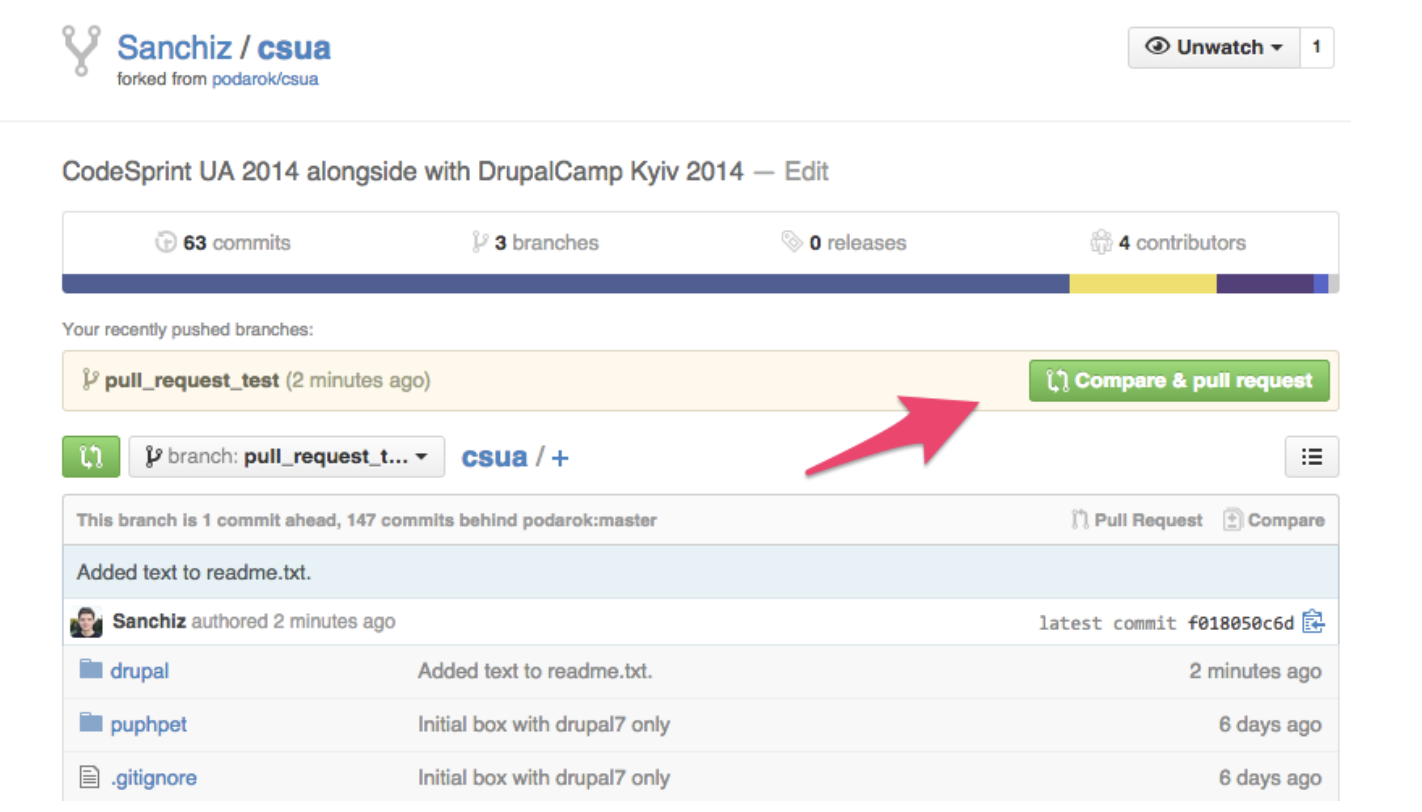
Task: Click the Sanchiz avatar thumbnail
Action: point(86,622)
